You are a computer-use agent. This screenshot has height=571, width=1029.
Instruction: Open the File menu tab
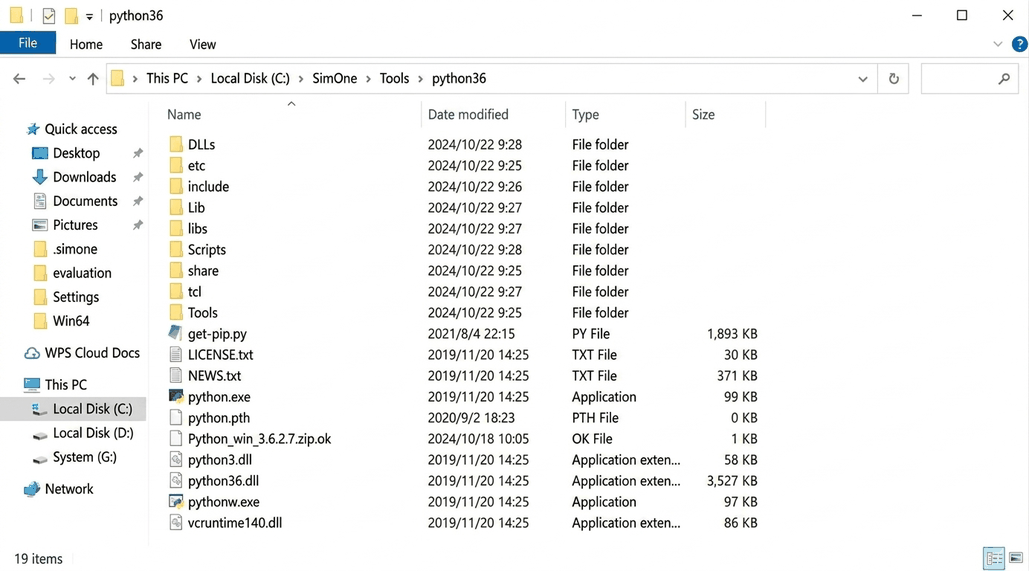[x=28, y=43]
